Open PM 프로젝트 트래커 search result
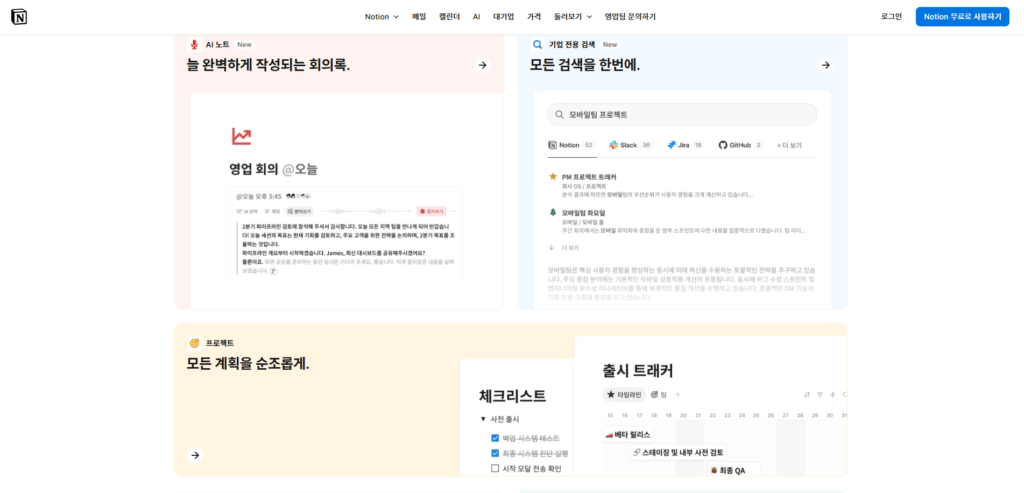Image resolution: width=1024 pixels, height=493 pixels. click(589, 177)
